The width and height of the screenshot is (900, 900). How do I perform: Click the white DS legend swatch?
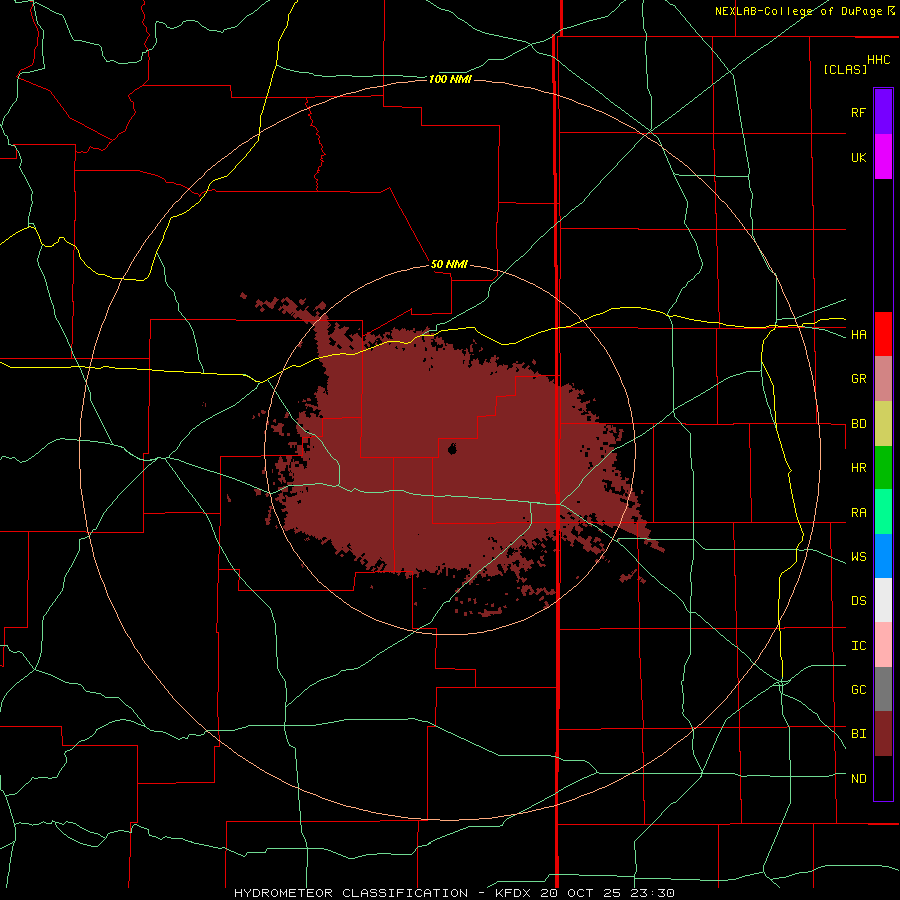pyautogui.click(x=883, y=600)
